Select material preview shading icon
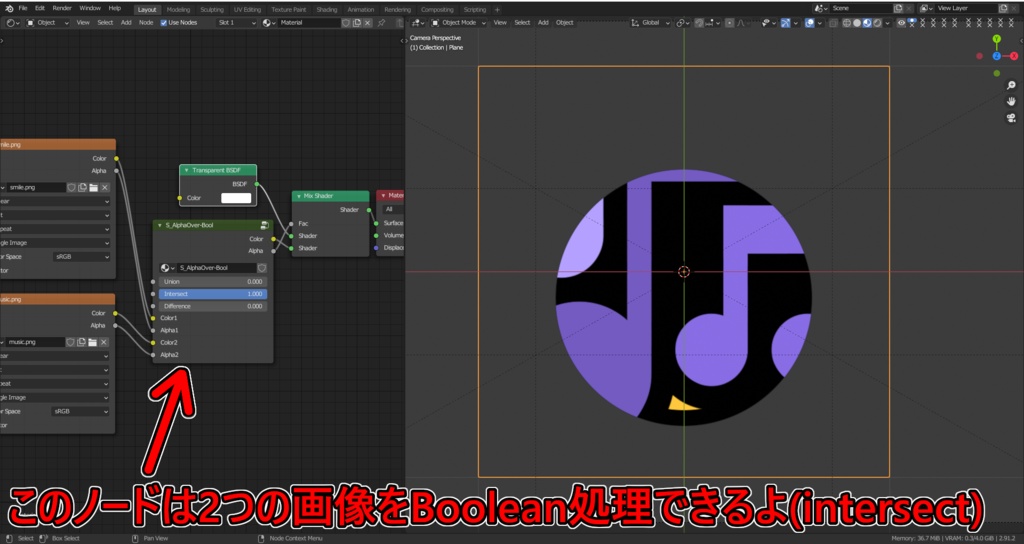The image size is (1024, 544). [867, 22]
